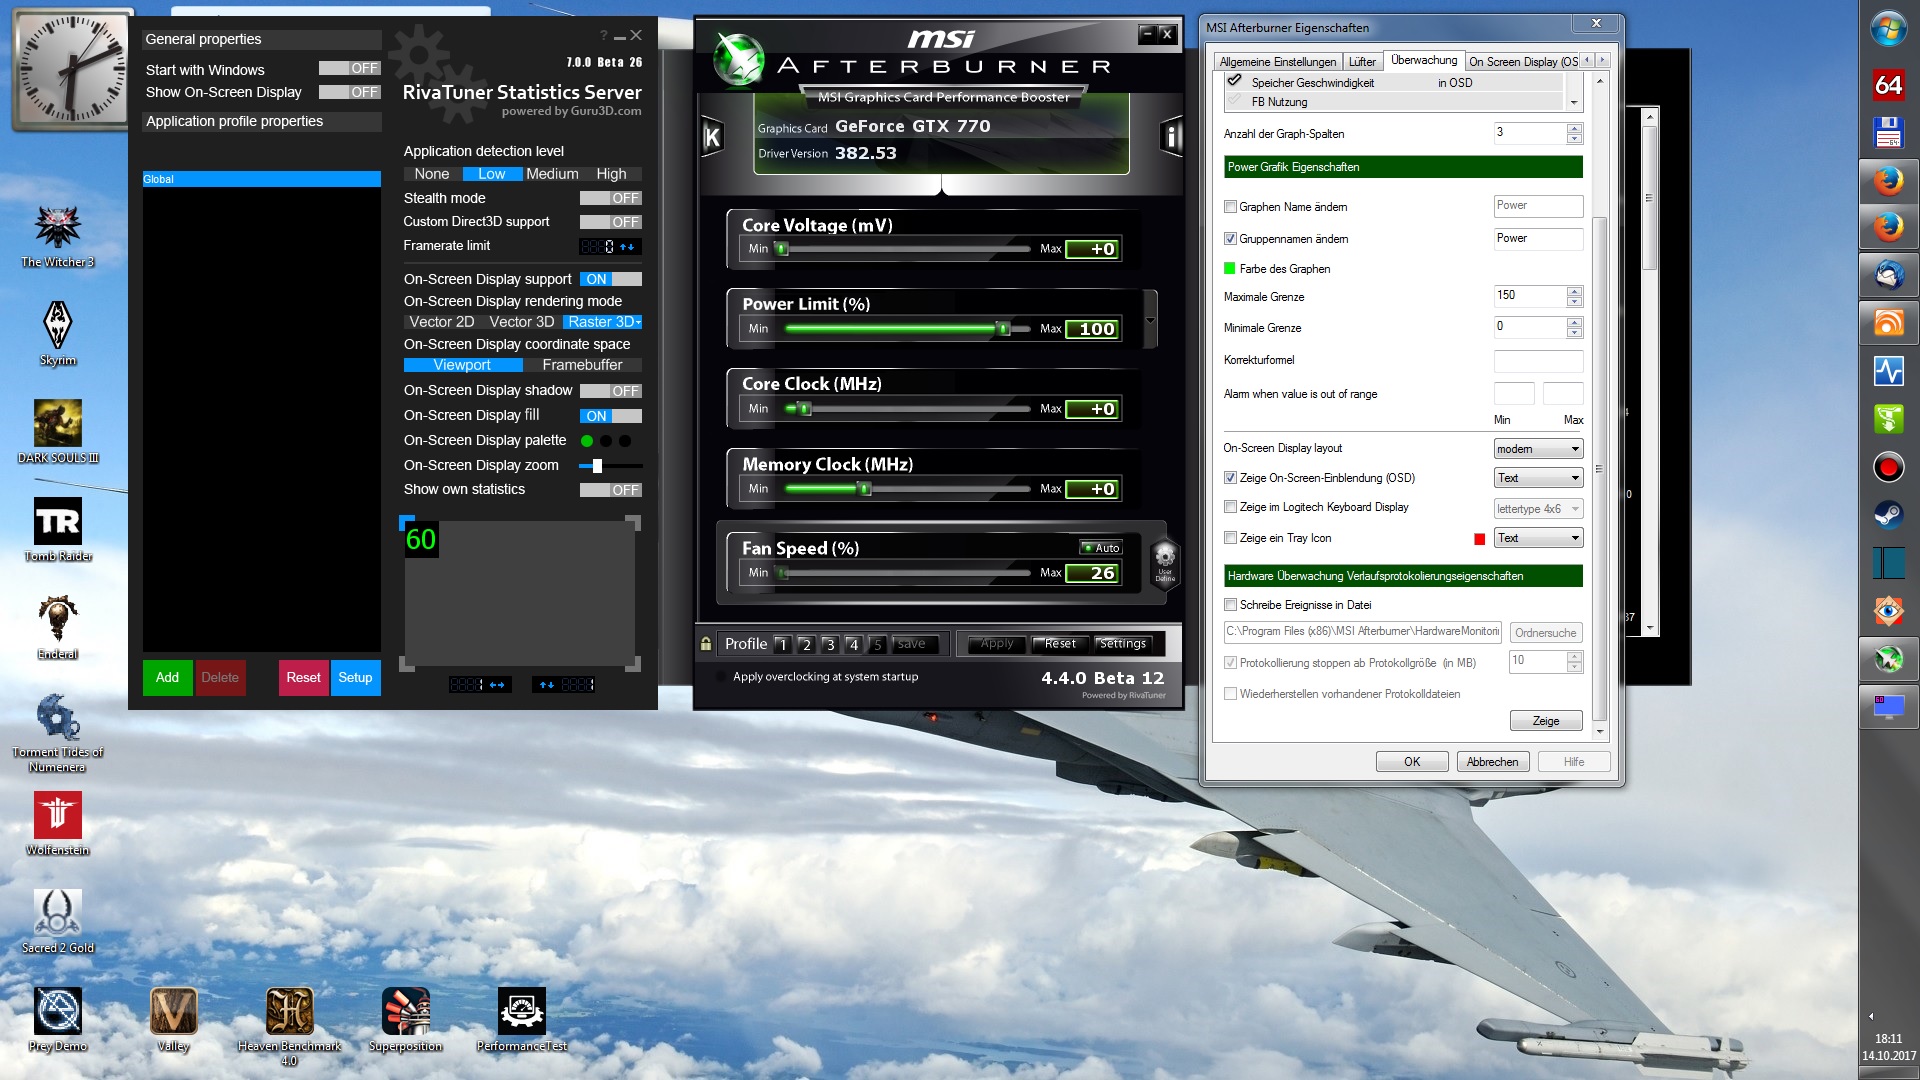Open On-Screen Display layout dropdown
The width and height of the screenshot is (1920, 1080).
click(1538, 449)
